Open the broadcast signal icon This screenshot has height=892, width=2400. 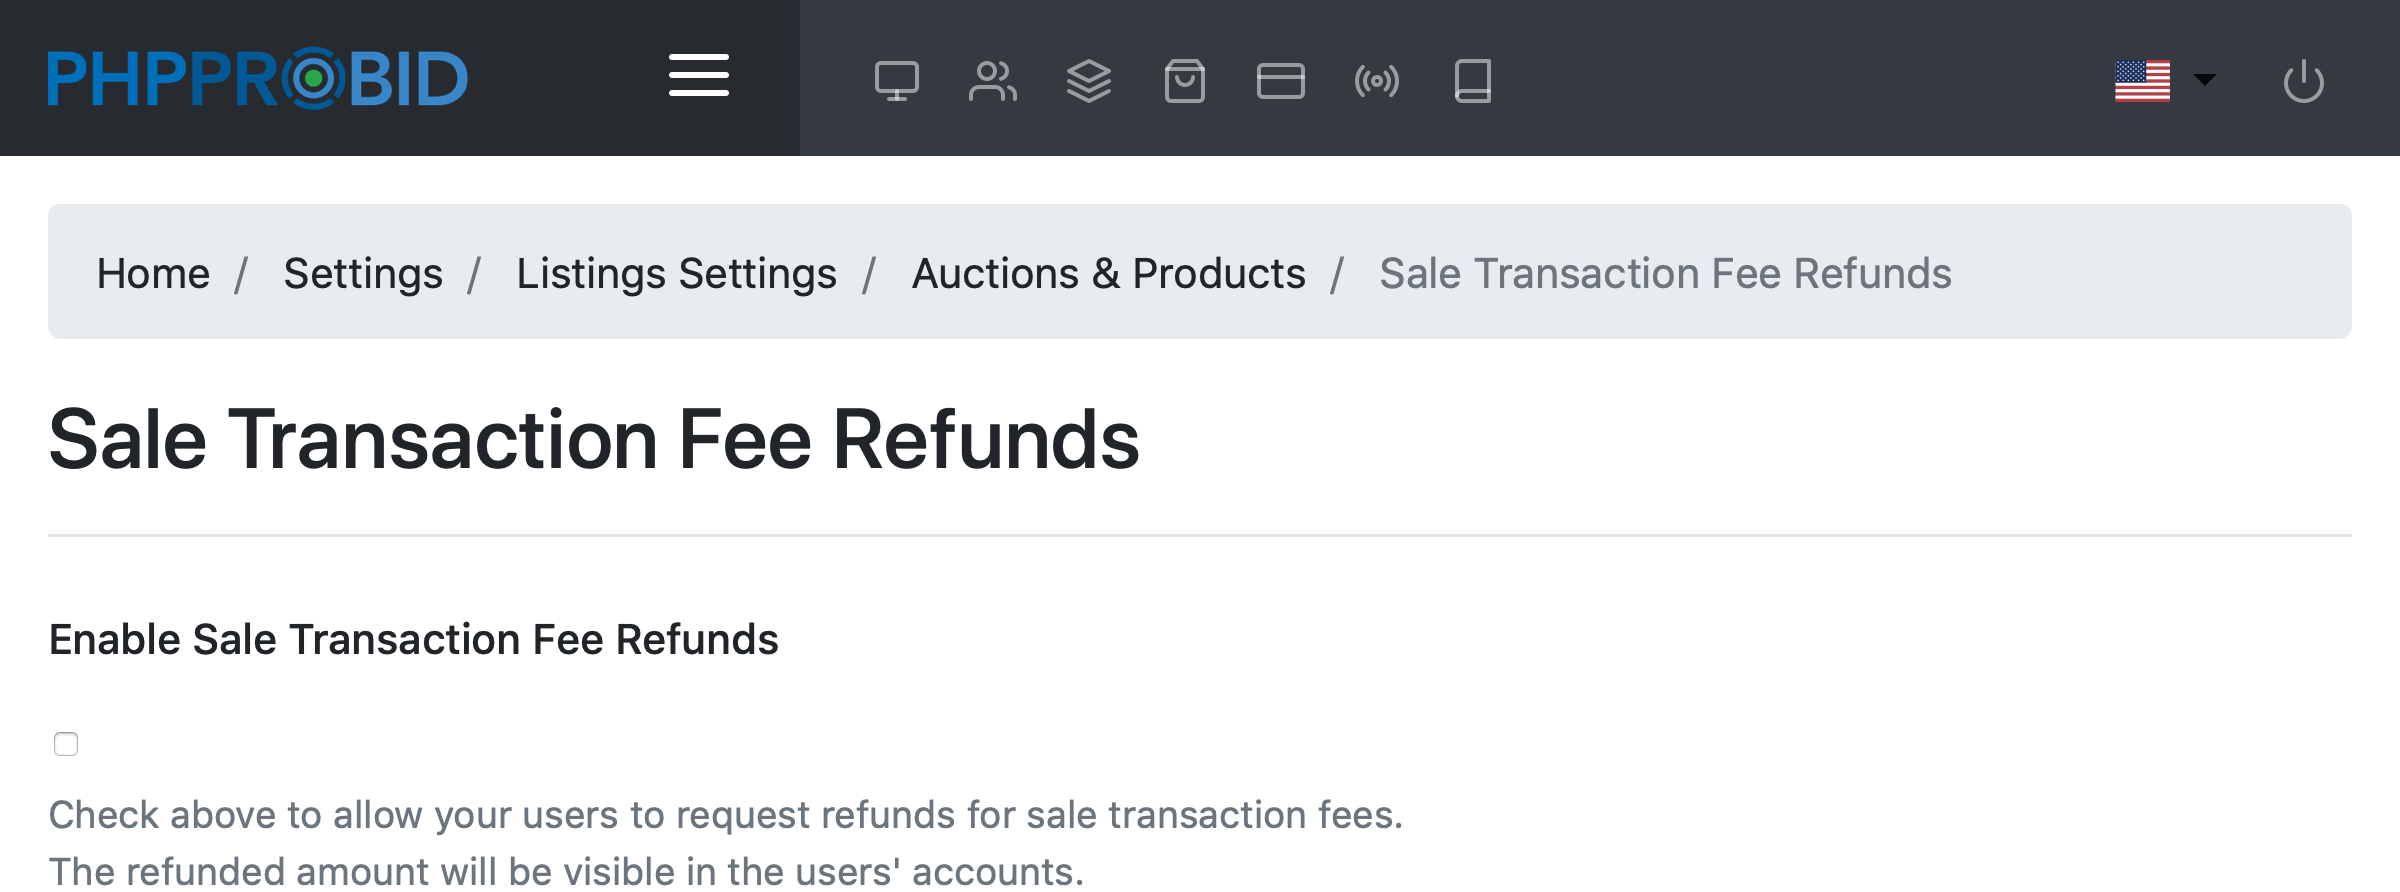pyautogui.click(x=1376, y=81)
